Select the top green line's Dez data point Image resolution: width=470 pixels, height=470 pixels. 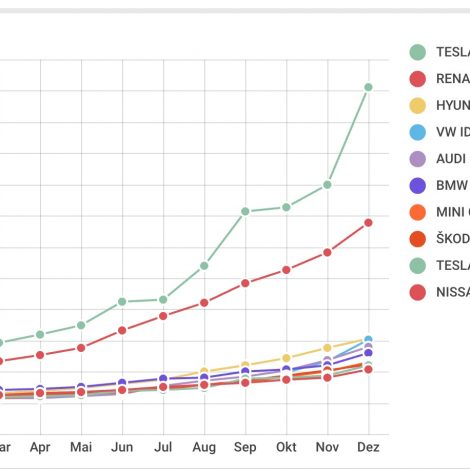[x=368, y=87]
